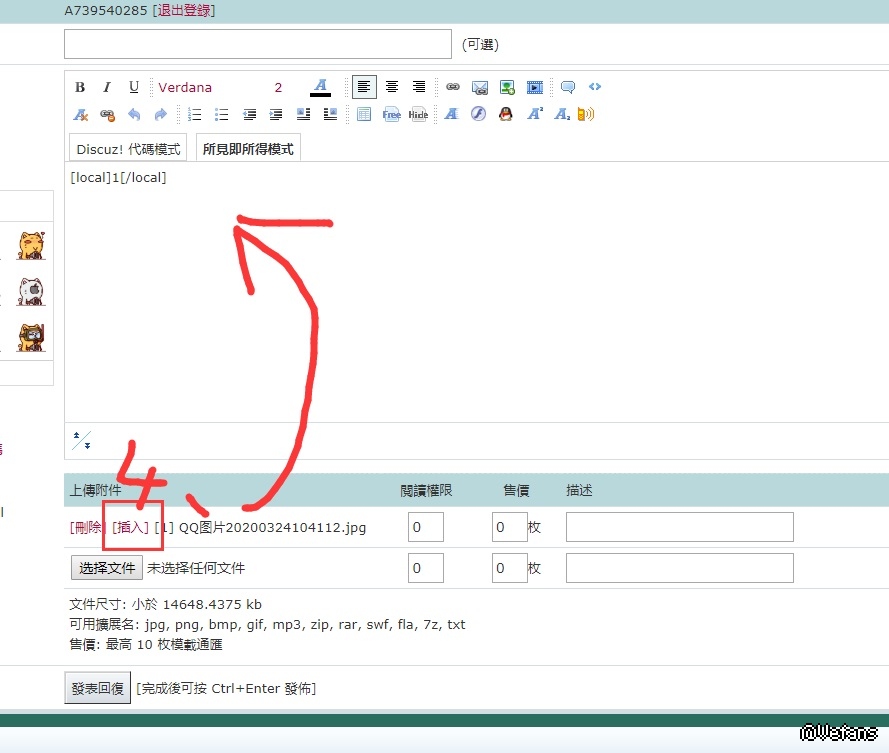Switch to Discuz! 代碼模式 tab
This screenshot has height=753, width=889.
pos(128,149)
